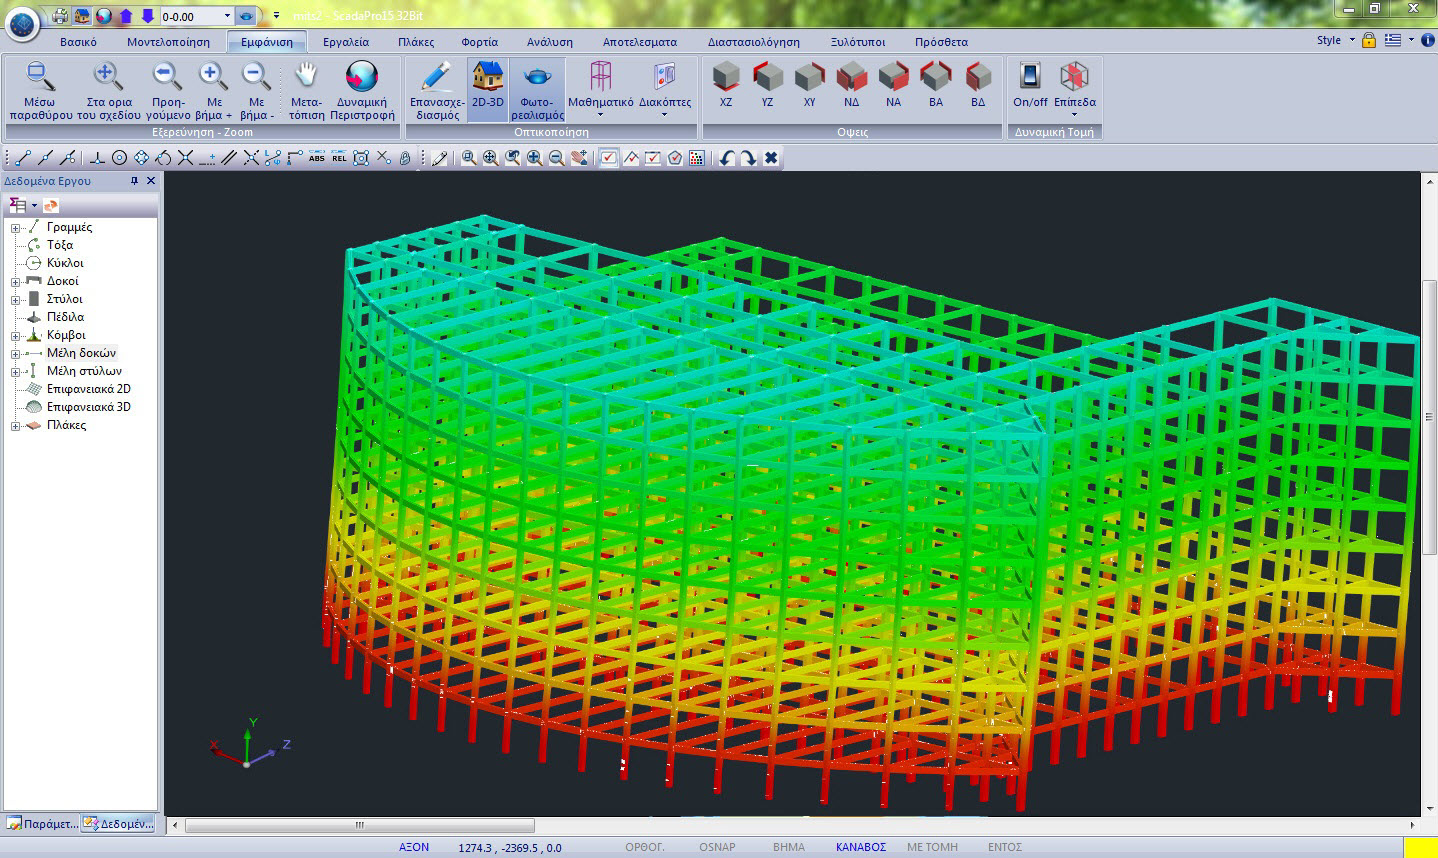Click ΚΑΝΑΒΟΣ in the status bar
This screenshot has height=858, width=1438.
point(860,847)
